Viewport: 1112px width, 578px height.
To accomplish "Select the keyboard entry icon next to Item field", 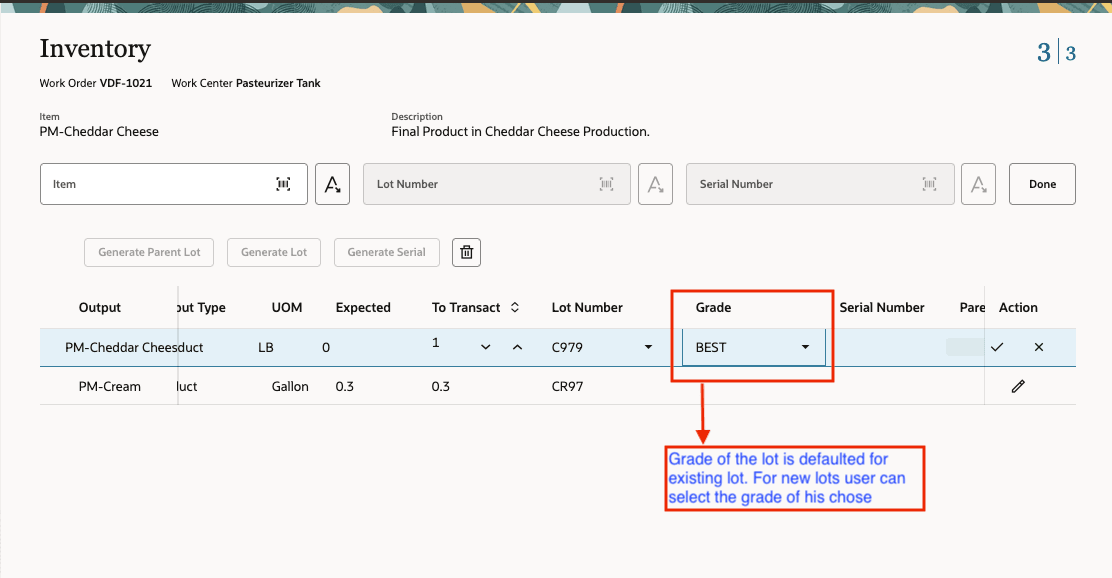I will pos(332,184).
